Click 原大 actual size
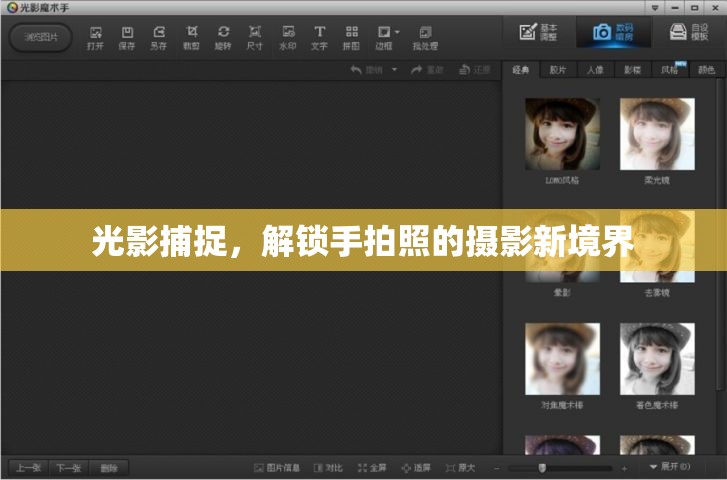The image size is (727, 480). pos(460,467)
